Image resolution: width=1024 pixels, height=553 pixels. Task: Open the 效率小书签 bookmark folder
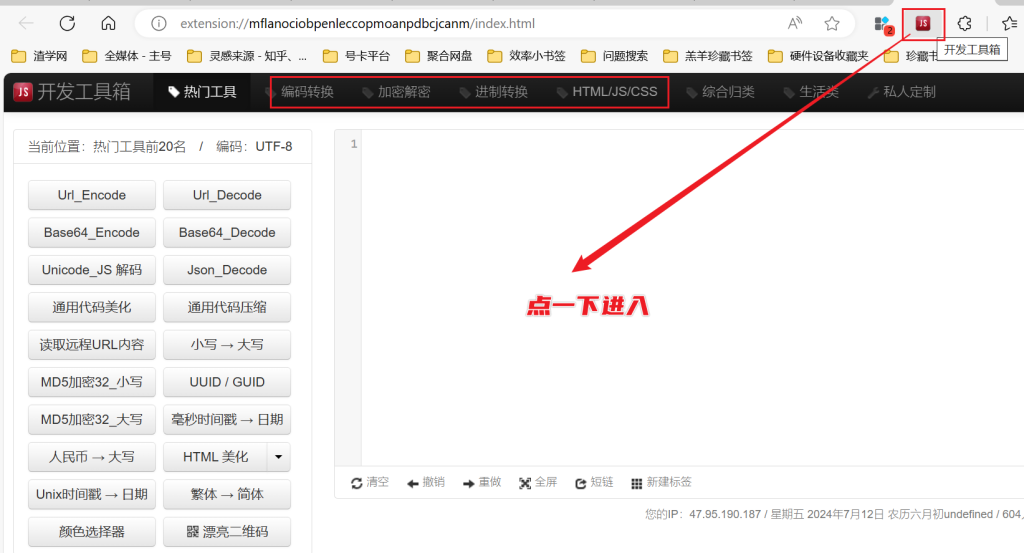coord(526,56)
